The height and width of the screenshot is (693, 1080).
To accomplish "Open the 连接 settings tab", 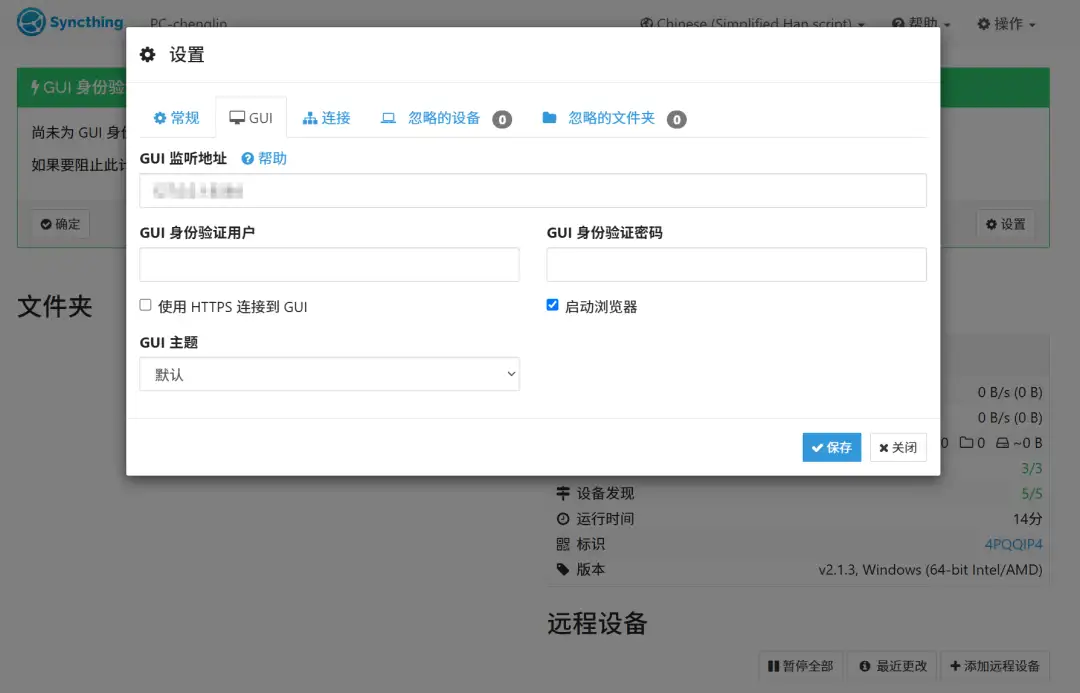I will point(326,118).
